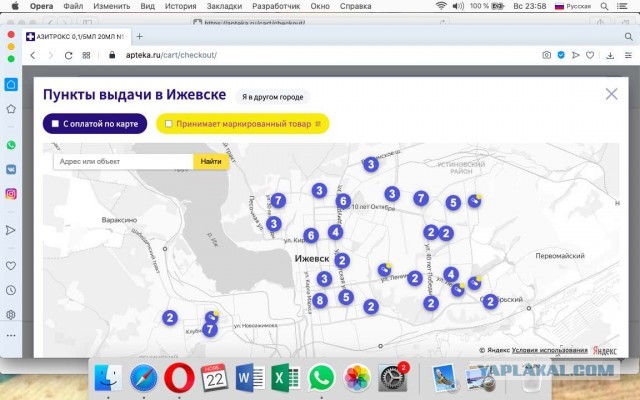Select cluster 7 above ул. Новоажимова label
The image size is (640, 400).
point(210,329)
